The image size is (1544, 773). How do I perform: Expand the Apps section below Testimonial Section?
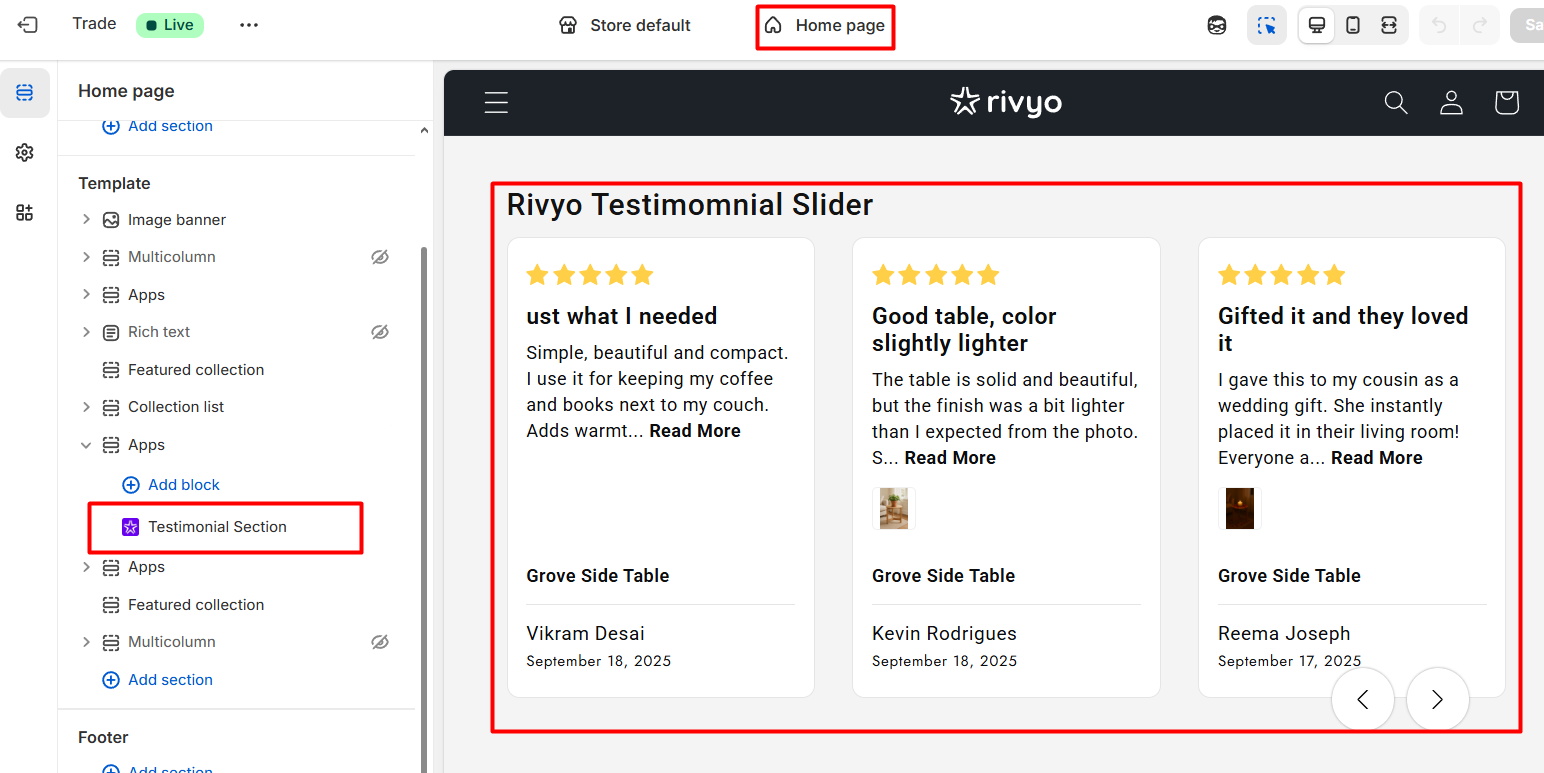click(x=86, y=567)
